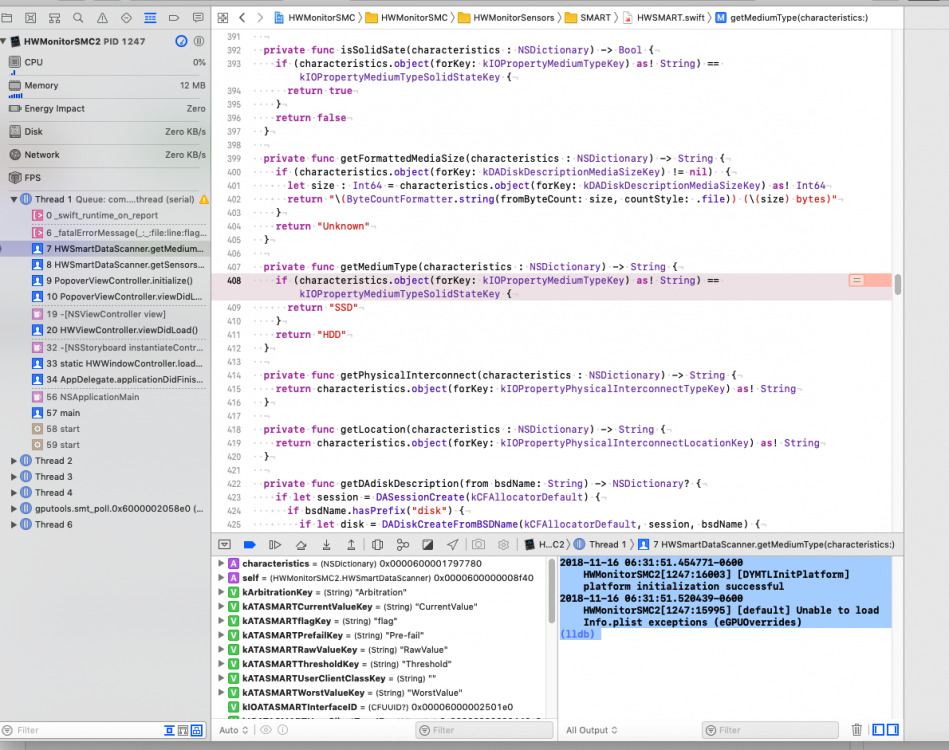Expand Thread 2
The height and width of the screenshot is (750, 949).
click(x=13, y=461)
